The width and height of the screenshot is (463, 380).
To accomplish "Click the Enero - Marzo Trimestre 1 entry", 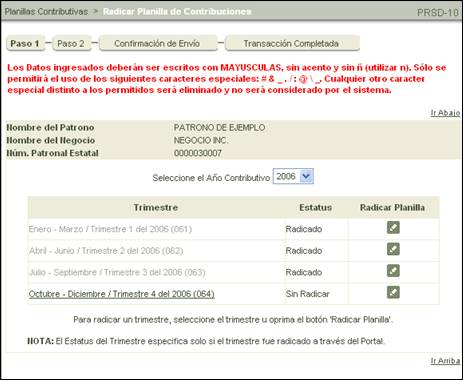I will pos(110,229).
